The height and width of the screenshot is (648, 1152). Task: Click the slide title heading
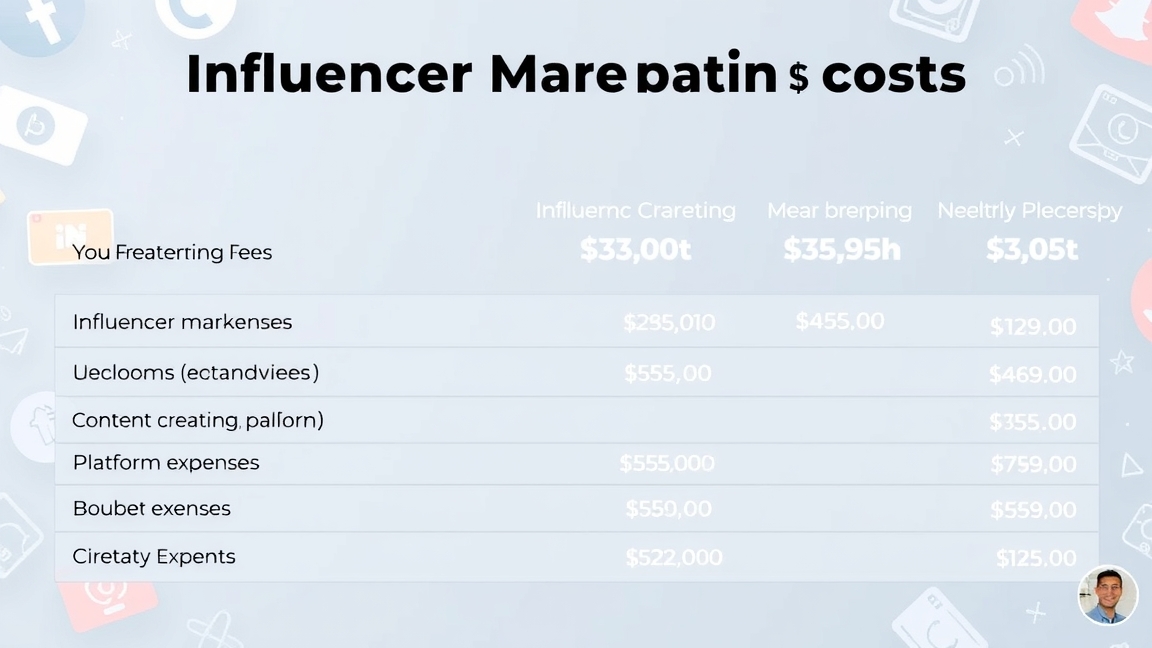coord(576,74)
